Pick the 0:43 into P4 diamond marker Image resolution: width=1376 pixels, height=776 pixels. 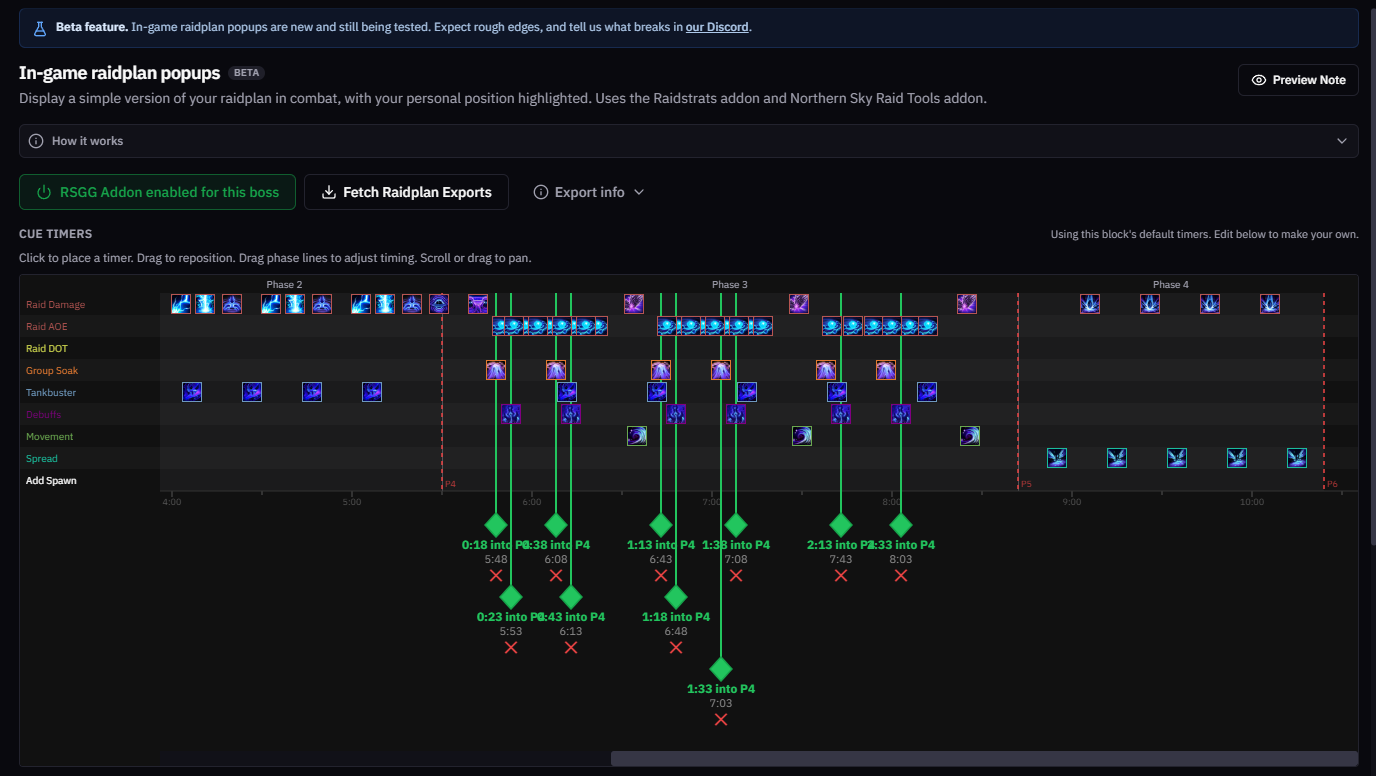click(x=571, y=597)
